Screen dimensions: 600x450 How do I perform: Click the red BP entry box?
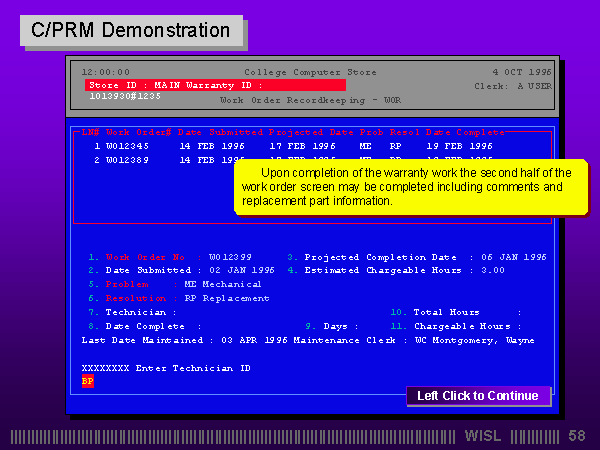tap(87, 381)
